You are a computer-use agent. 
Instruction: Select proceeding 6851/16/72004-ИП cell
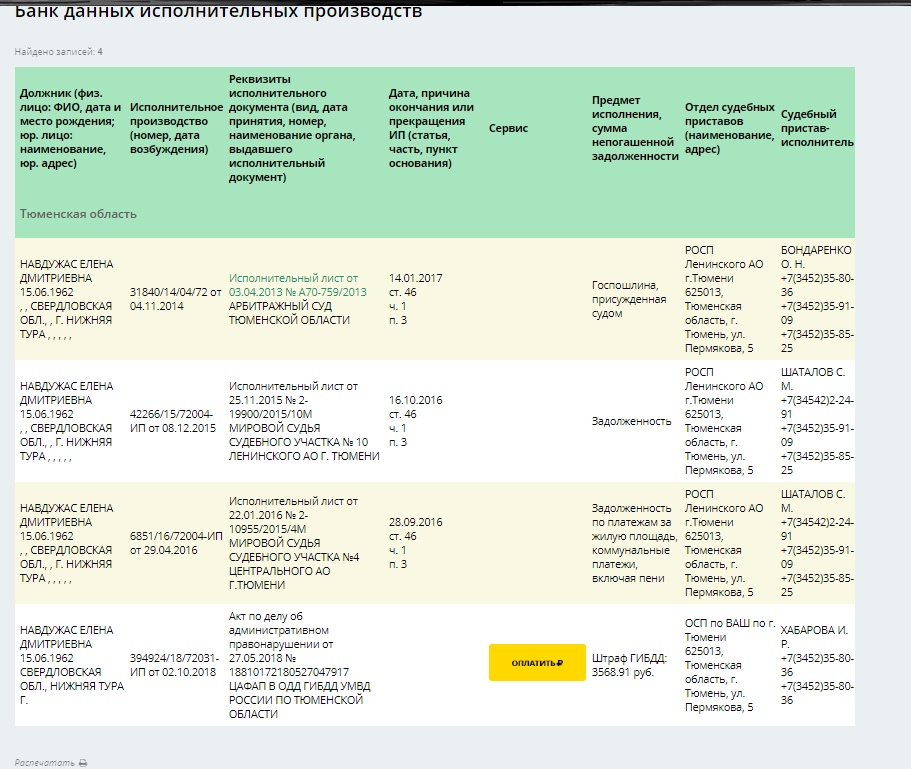point(176,543)
